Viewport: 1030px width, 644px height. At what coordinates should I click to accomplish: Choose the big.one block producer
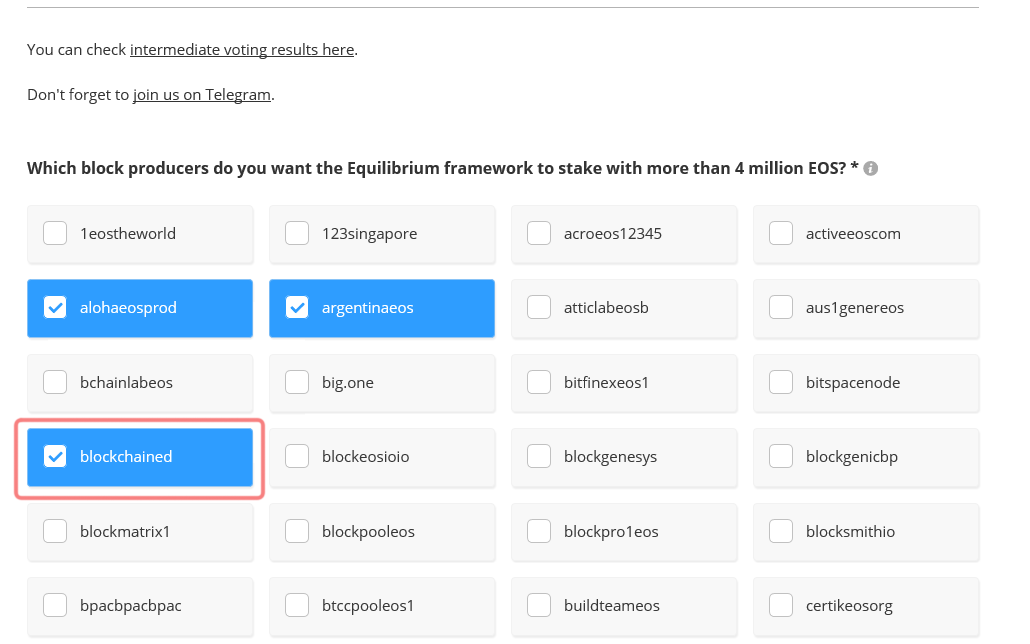coord(297,382)
